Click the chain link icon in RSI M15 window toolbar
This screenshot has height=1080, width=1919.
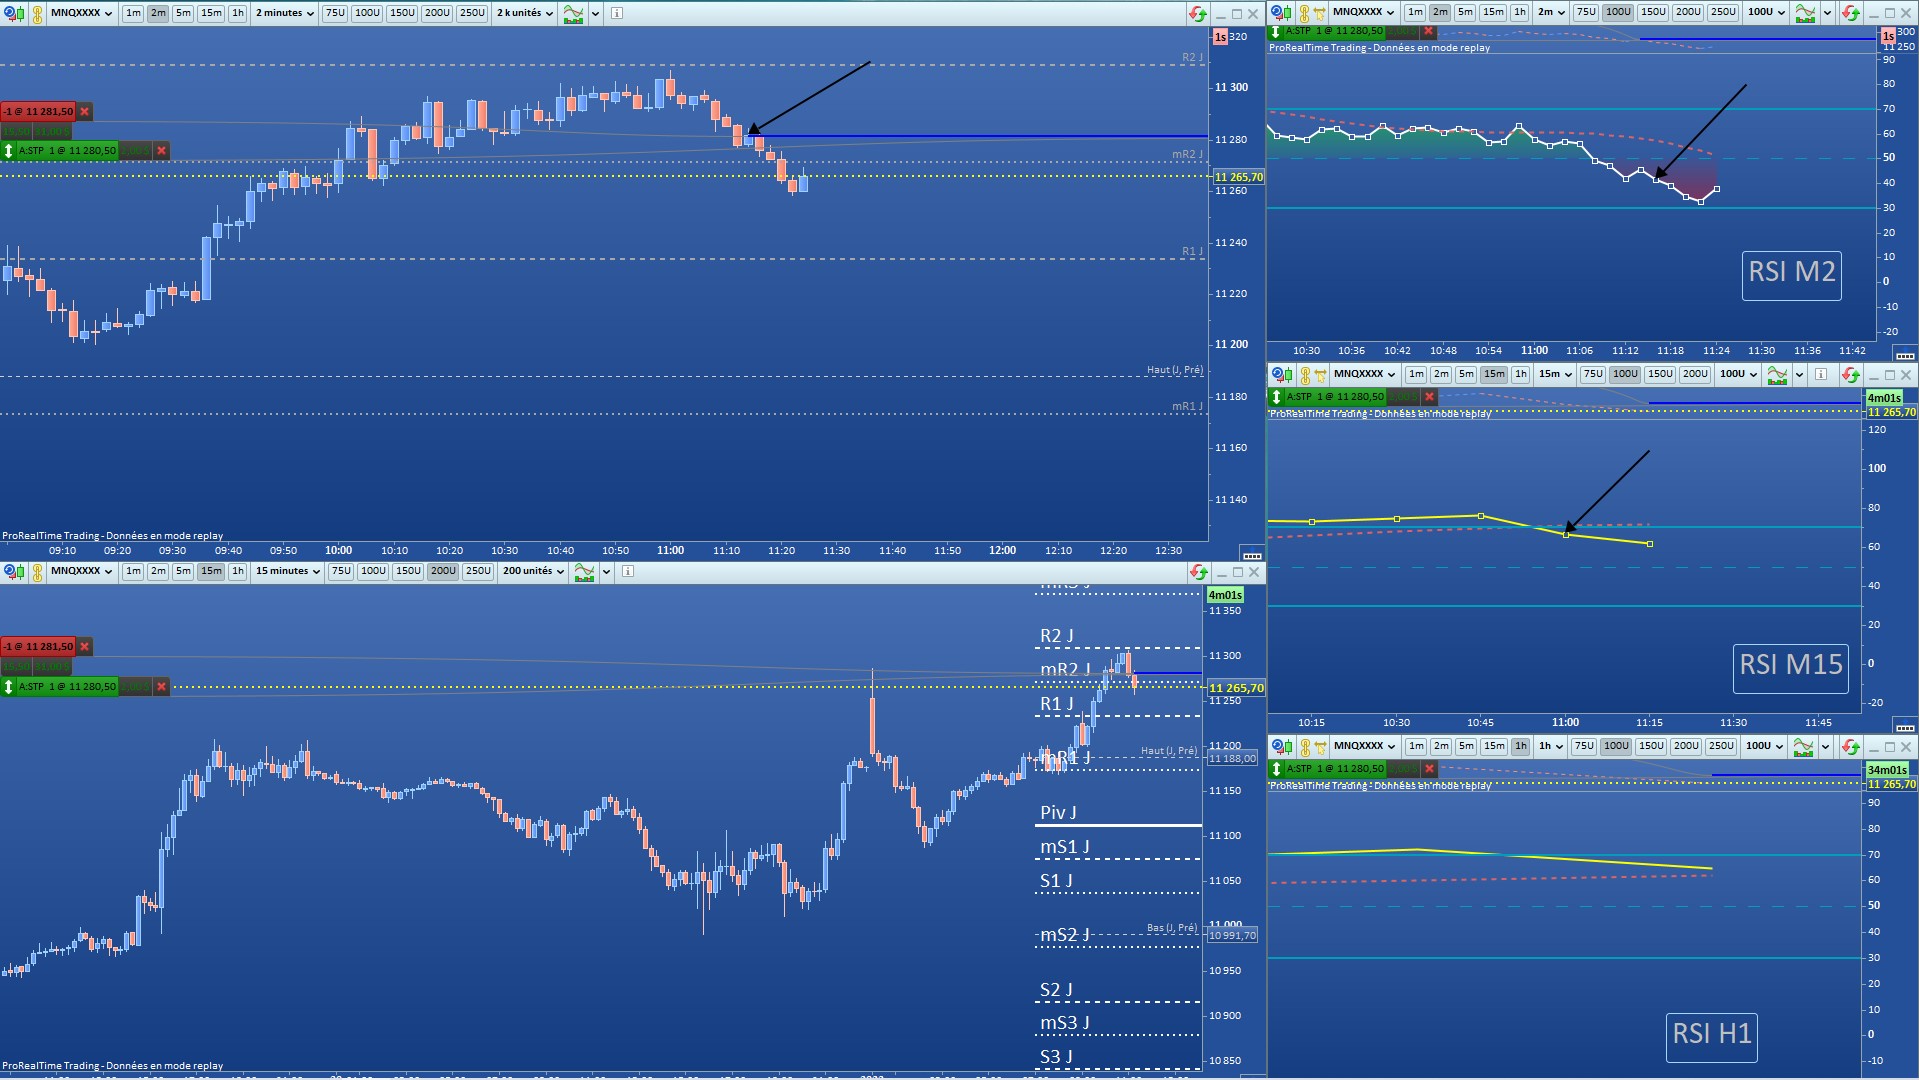point(1304,375)
